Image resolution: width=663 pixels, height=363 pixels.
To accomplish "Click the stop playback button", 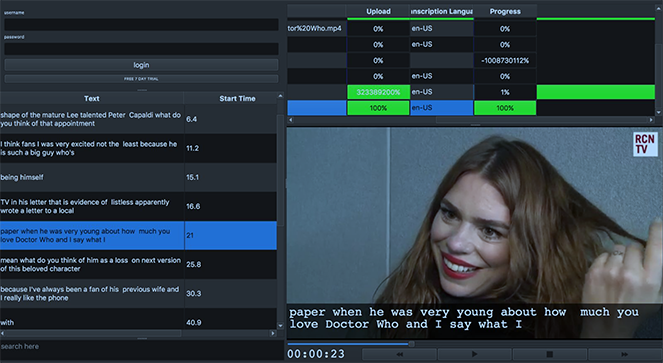I will (x=550, y=354).
